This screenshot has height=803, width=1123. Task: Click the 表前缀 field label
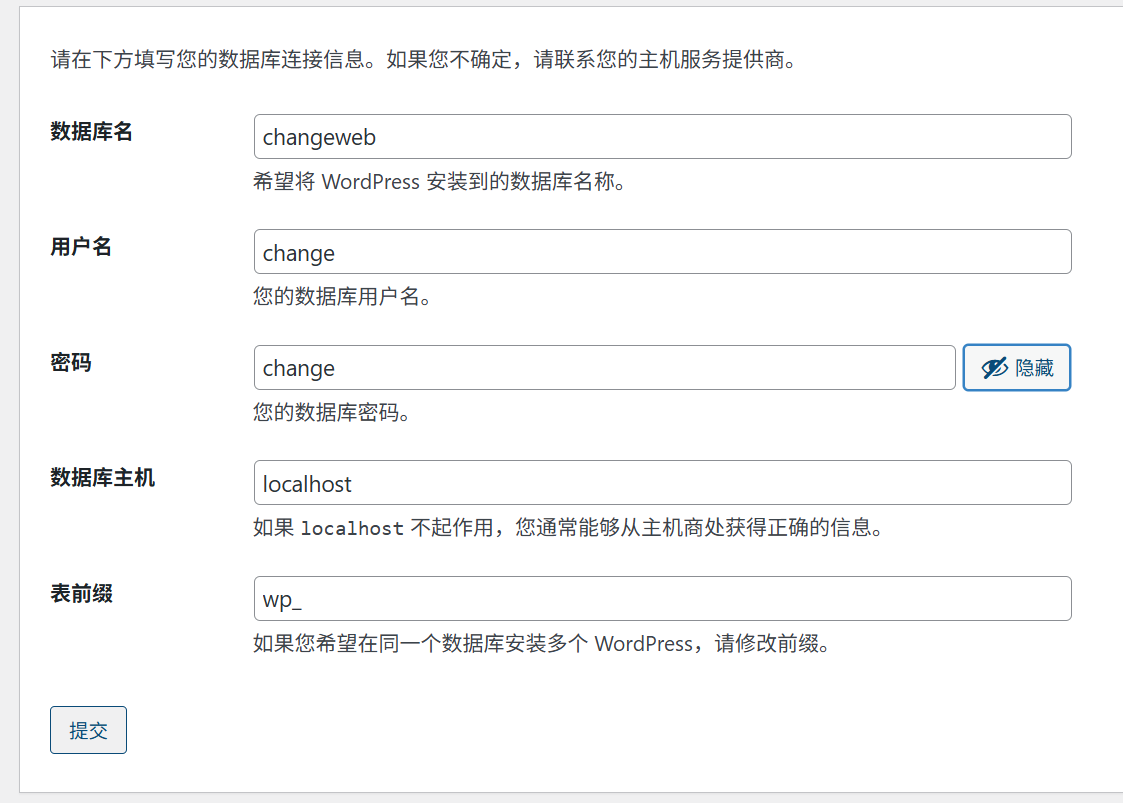click(82, 593)
